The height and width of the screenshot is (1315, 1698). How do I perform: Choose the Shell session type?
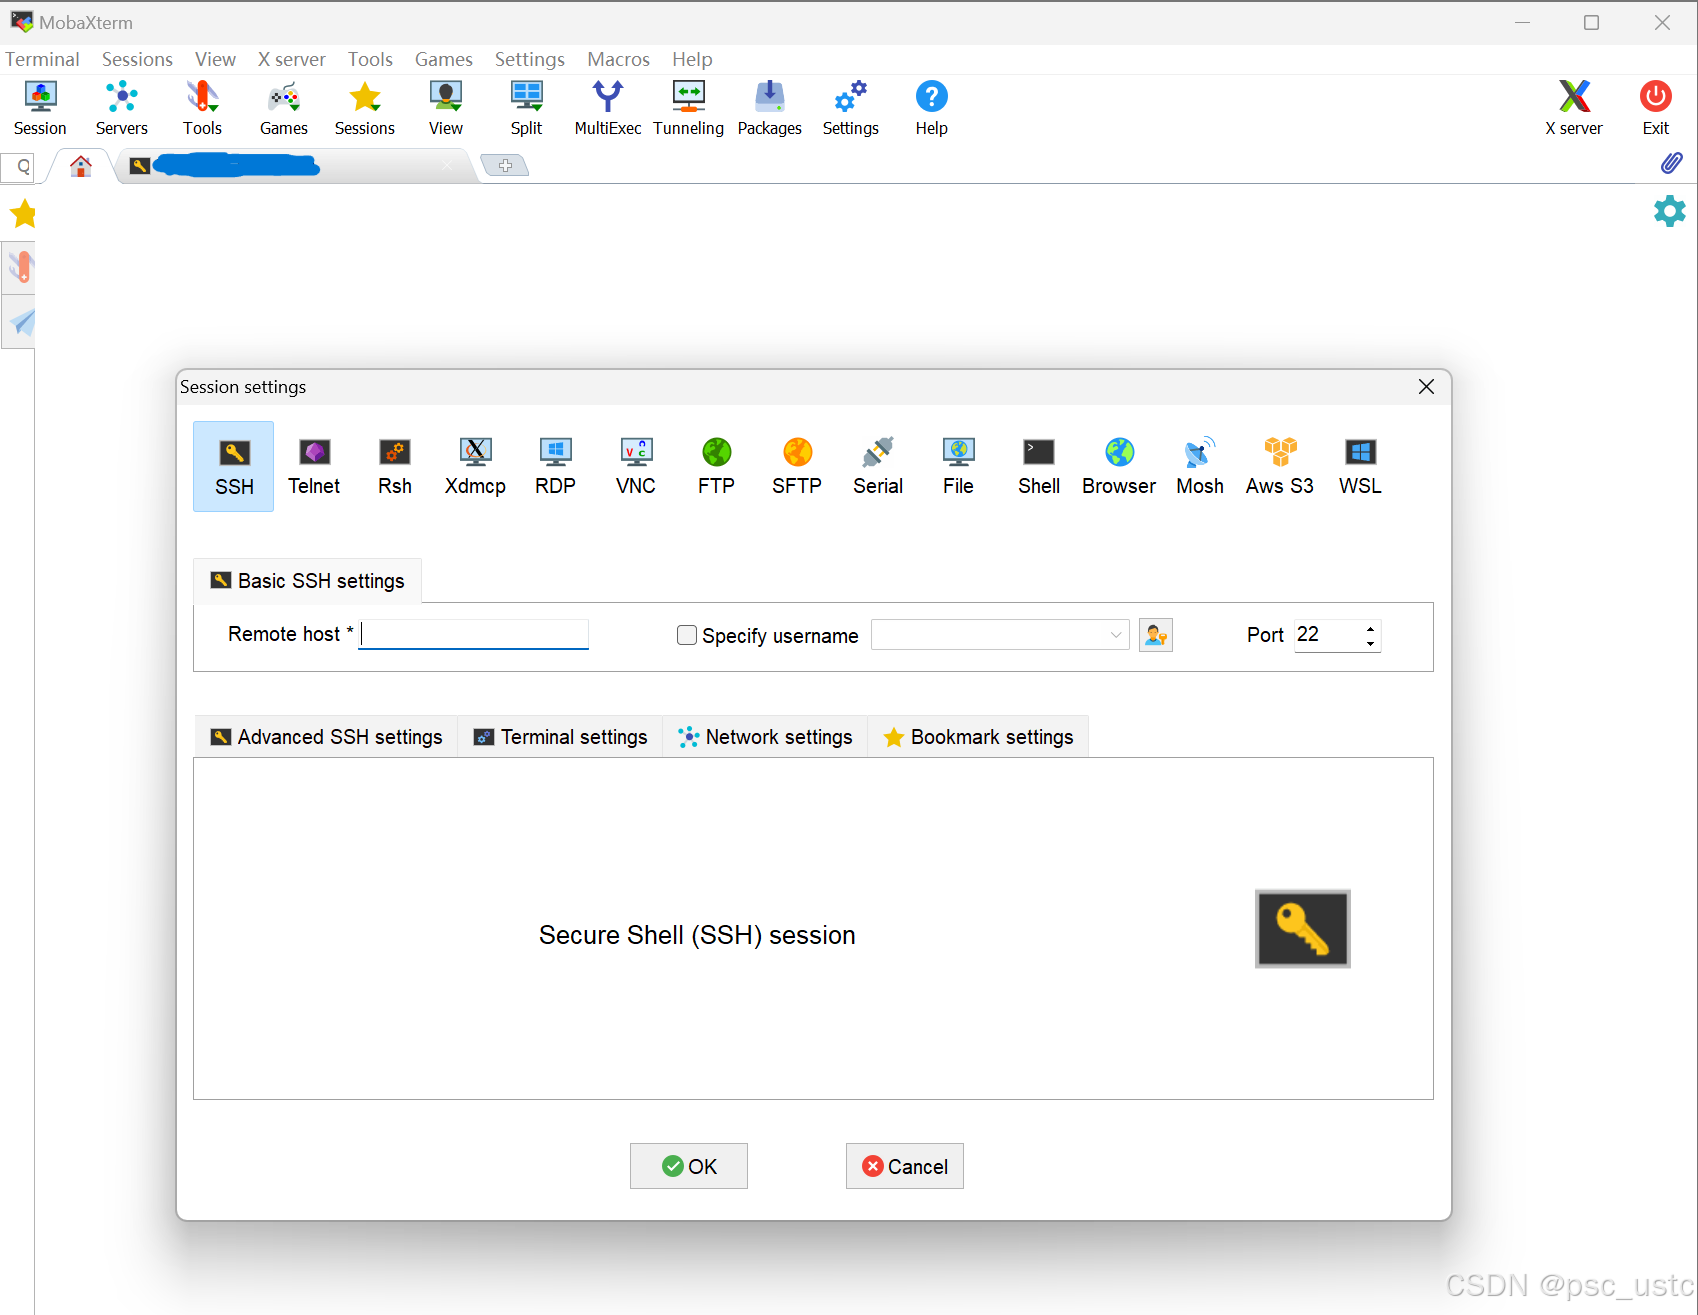click(1039, 466)
